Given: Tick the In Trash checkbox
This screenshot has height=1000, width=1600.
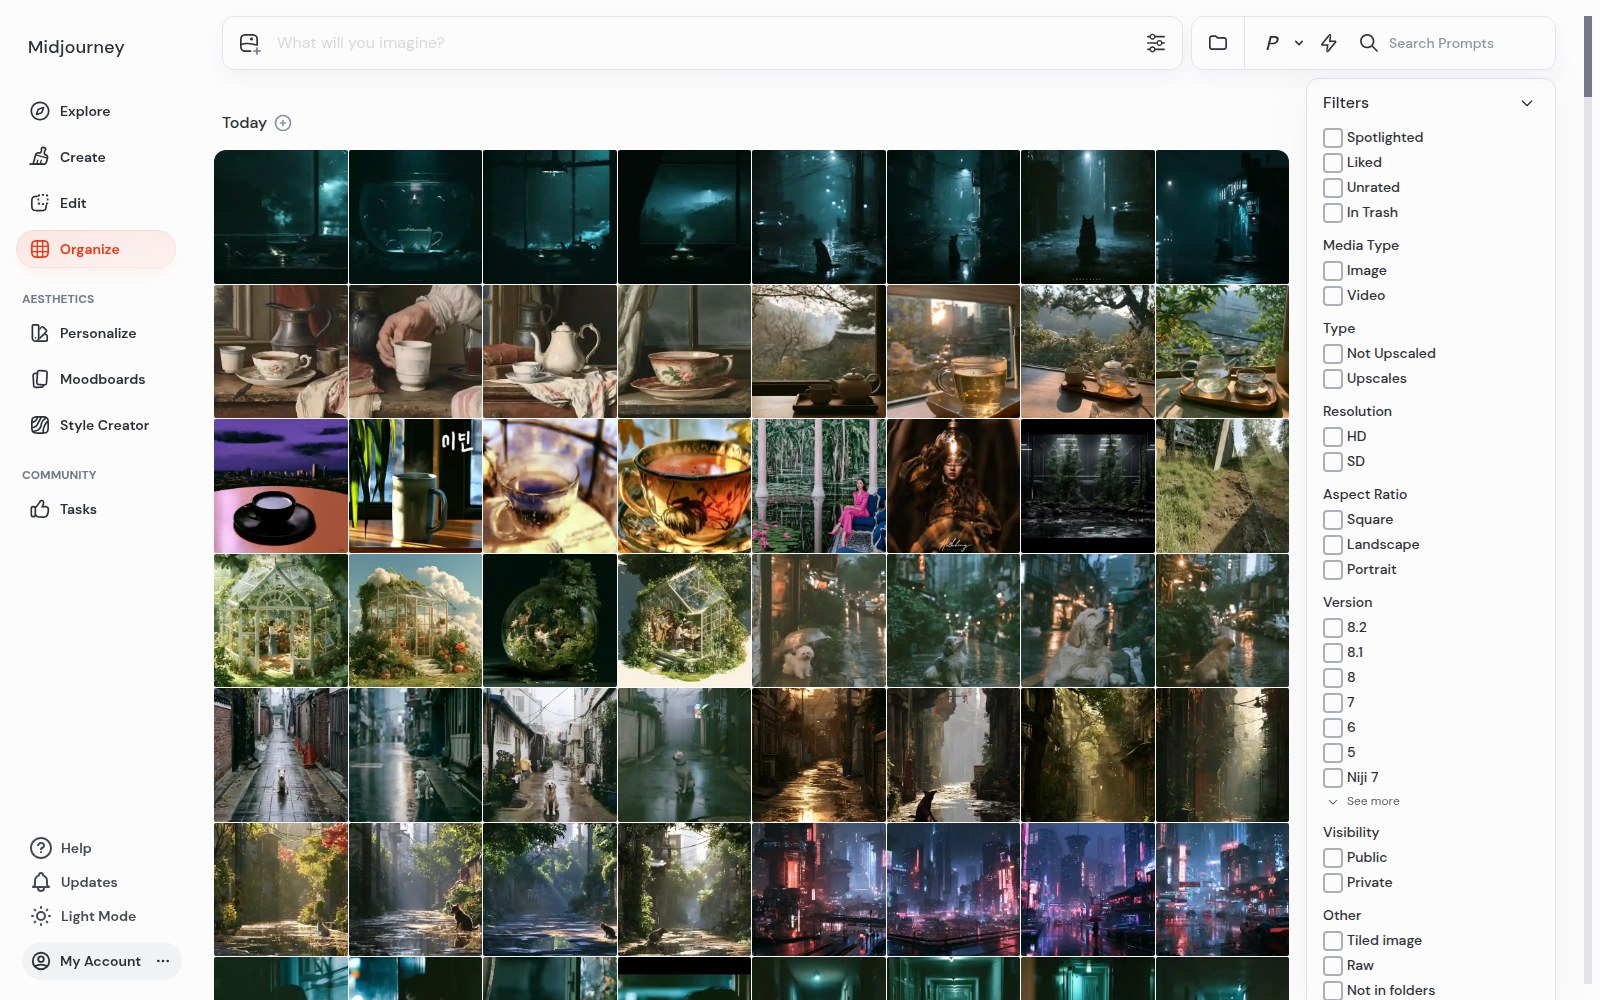Looking at the screenshot, I should [1333, 212].
